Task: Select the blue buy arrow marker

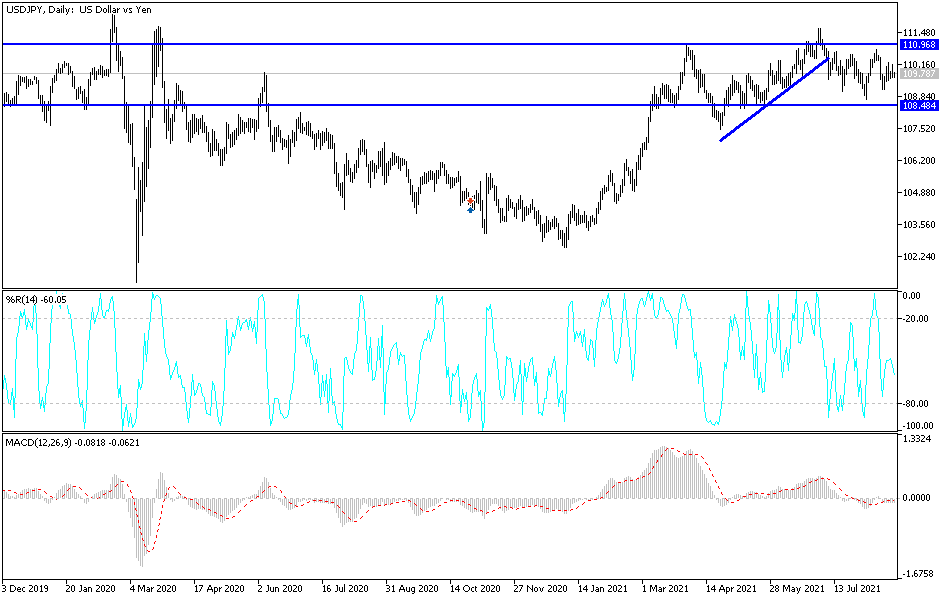Action: click(470, 210)
